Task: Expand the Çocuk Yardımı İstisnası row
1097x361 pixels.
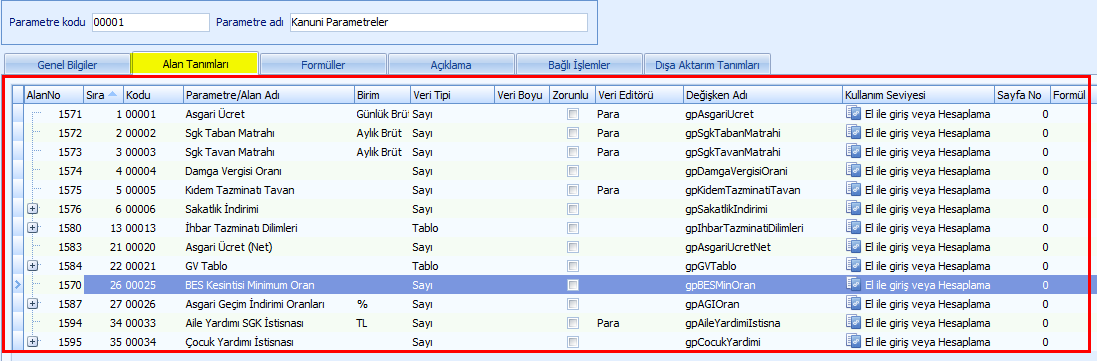Action: pos(32,341)
